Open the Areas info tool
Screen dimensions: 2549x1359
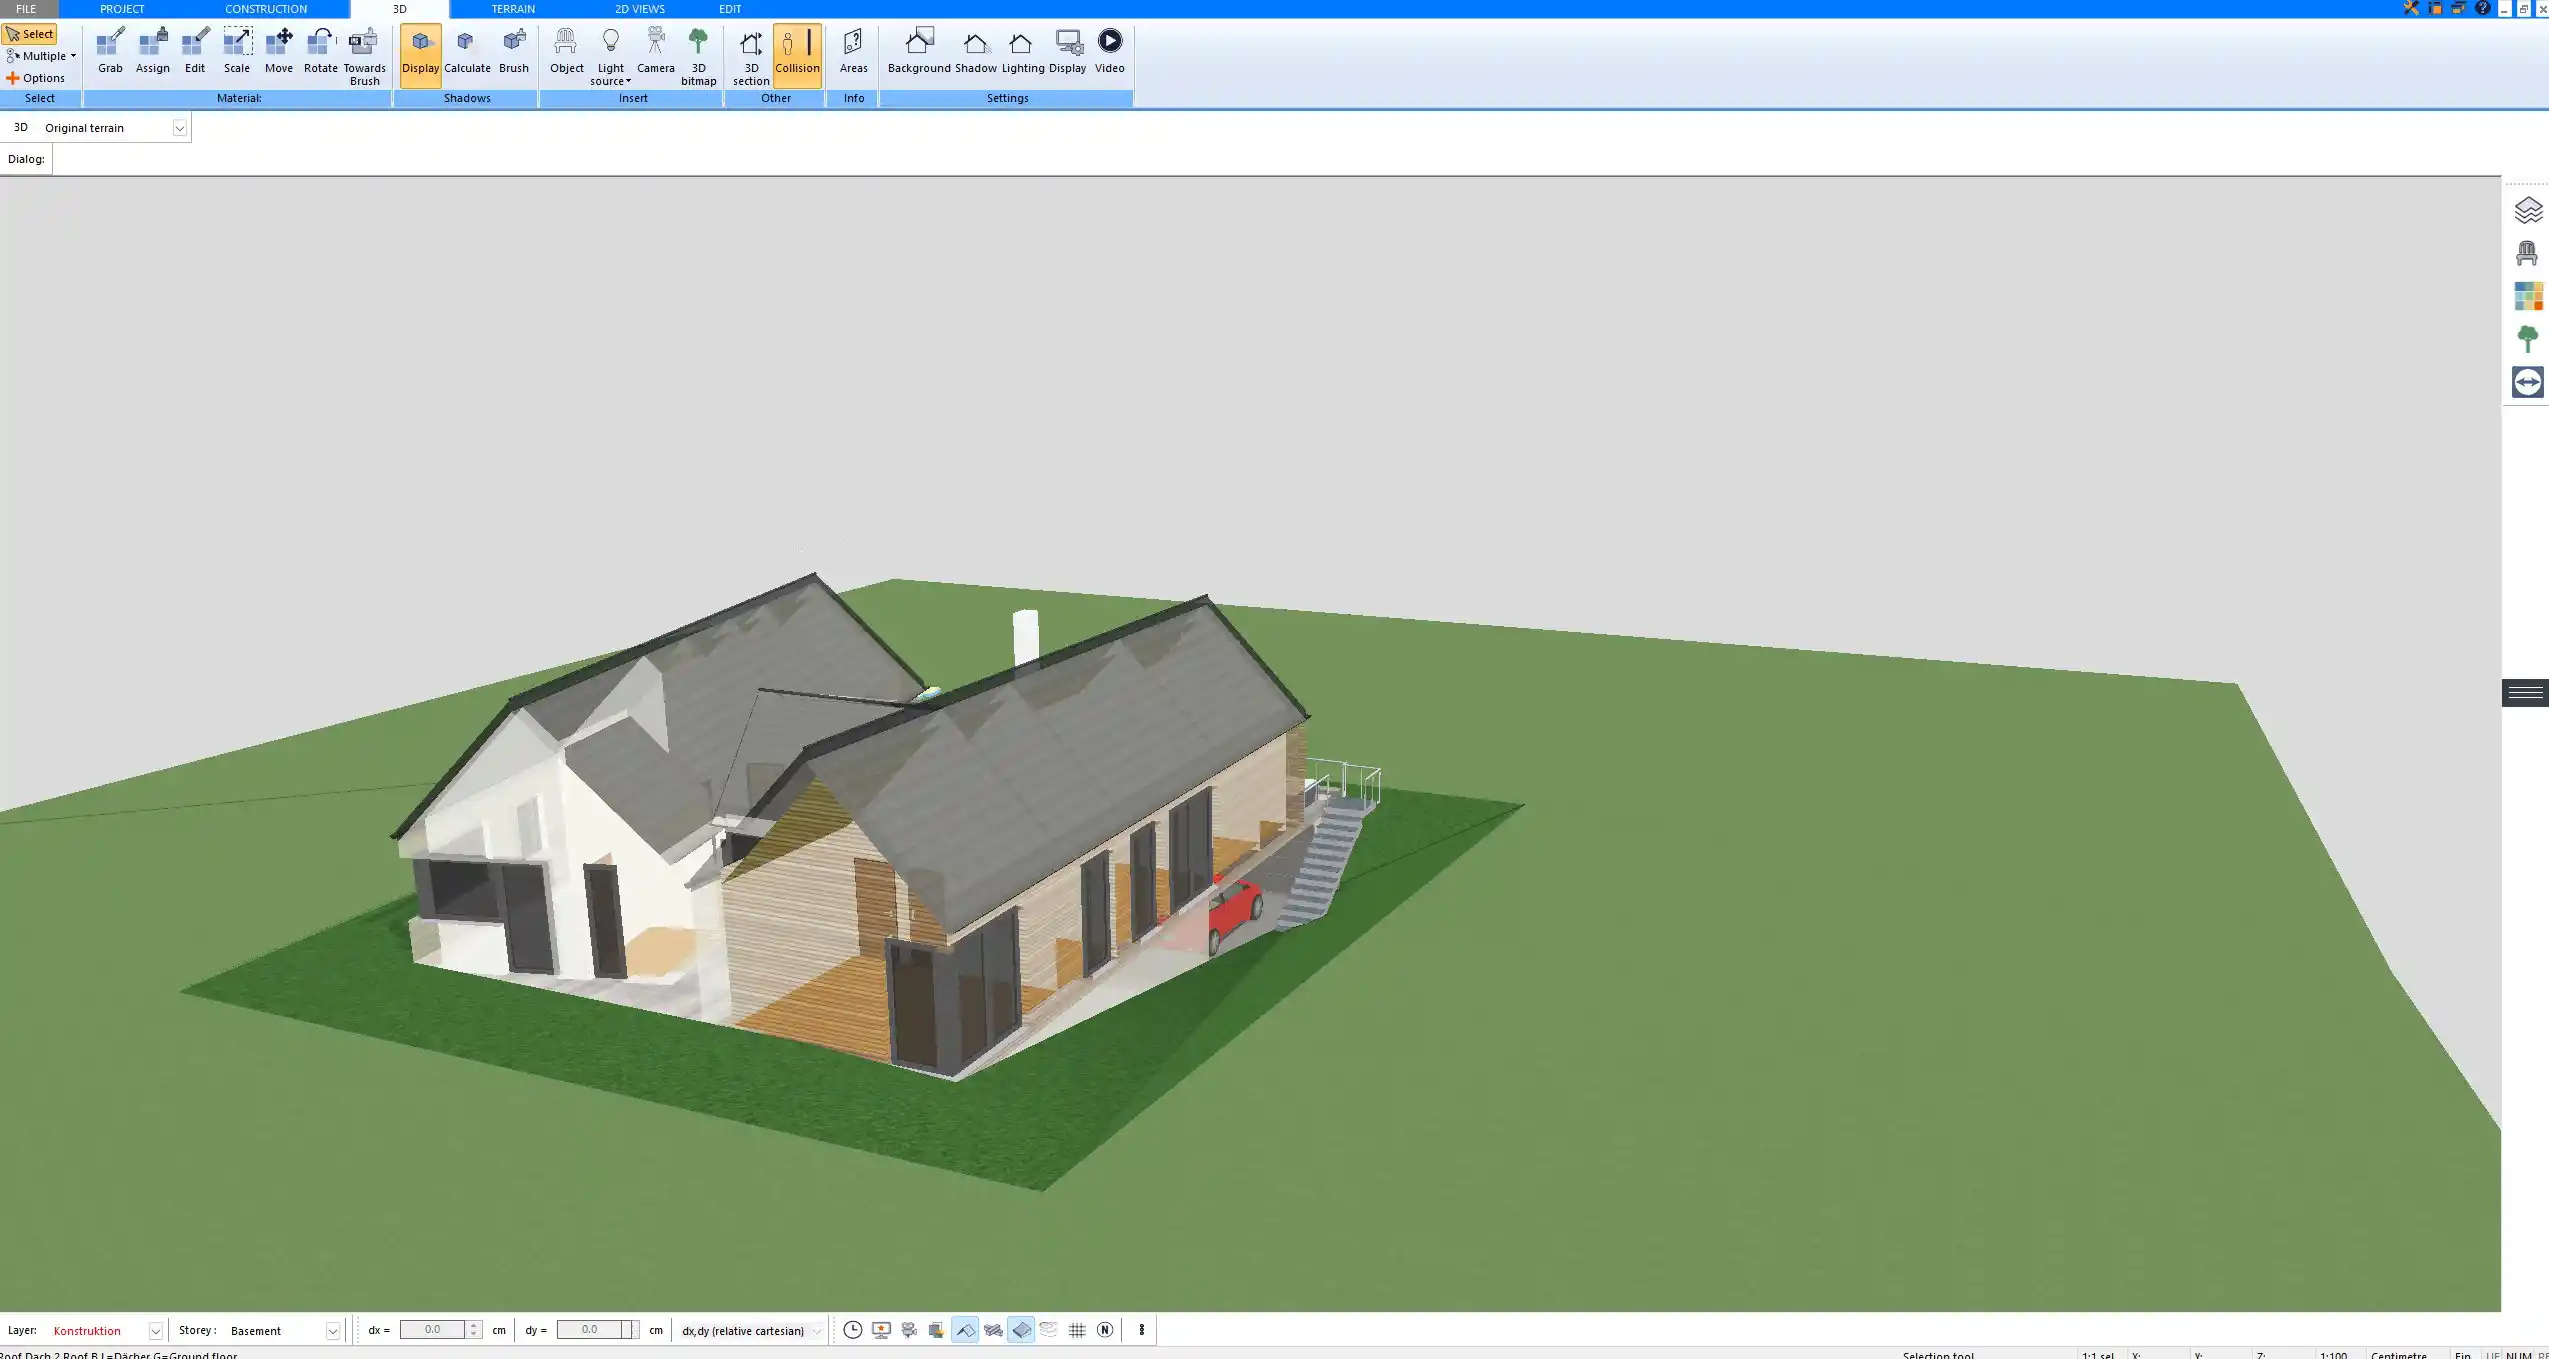click(x=853, y=51)
